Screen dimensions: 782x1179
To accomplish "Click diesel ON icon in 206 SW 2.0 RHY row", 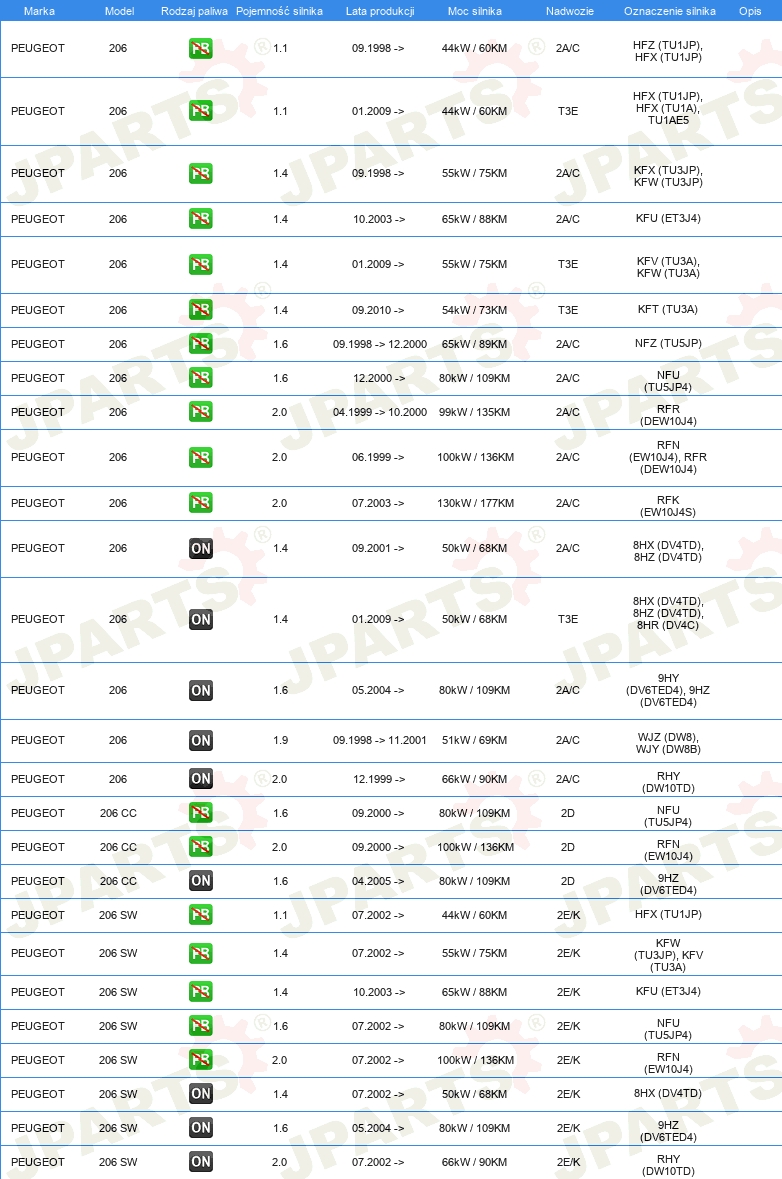I will tap(201, 1162).
